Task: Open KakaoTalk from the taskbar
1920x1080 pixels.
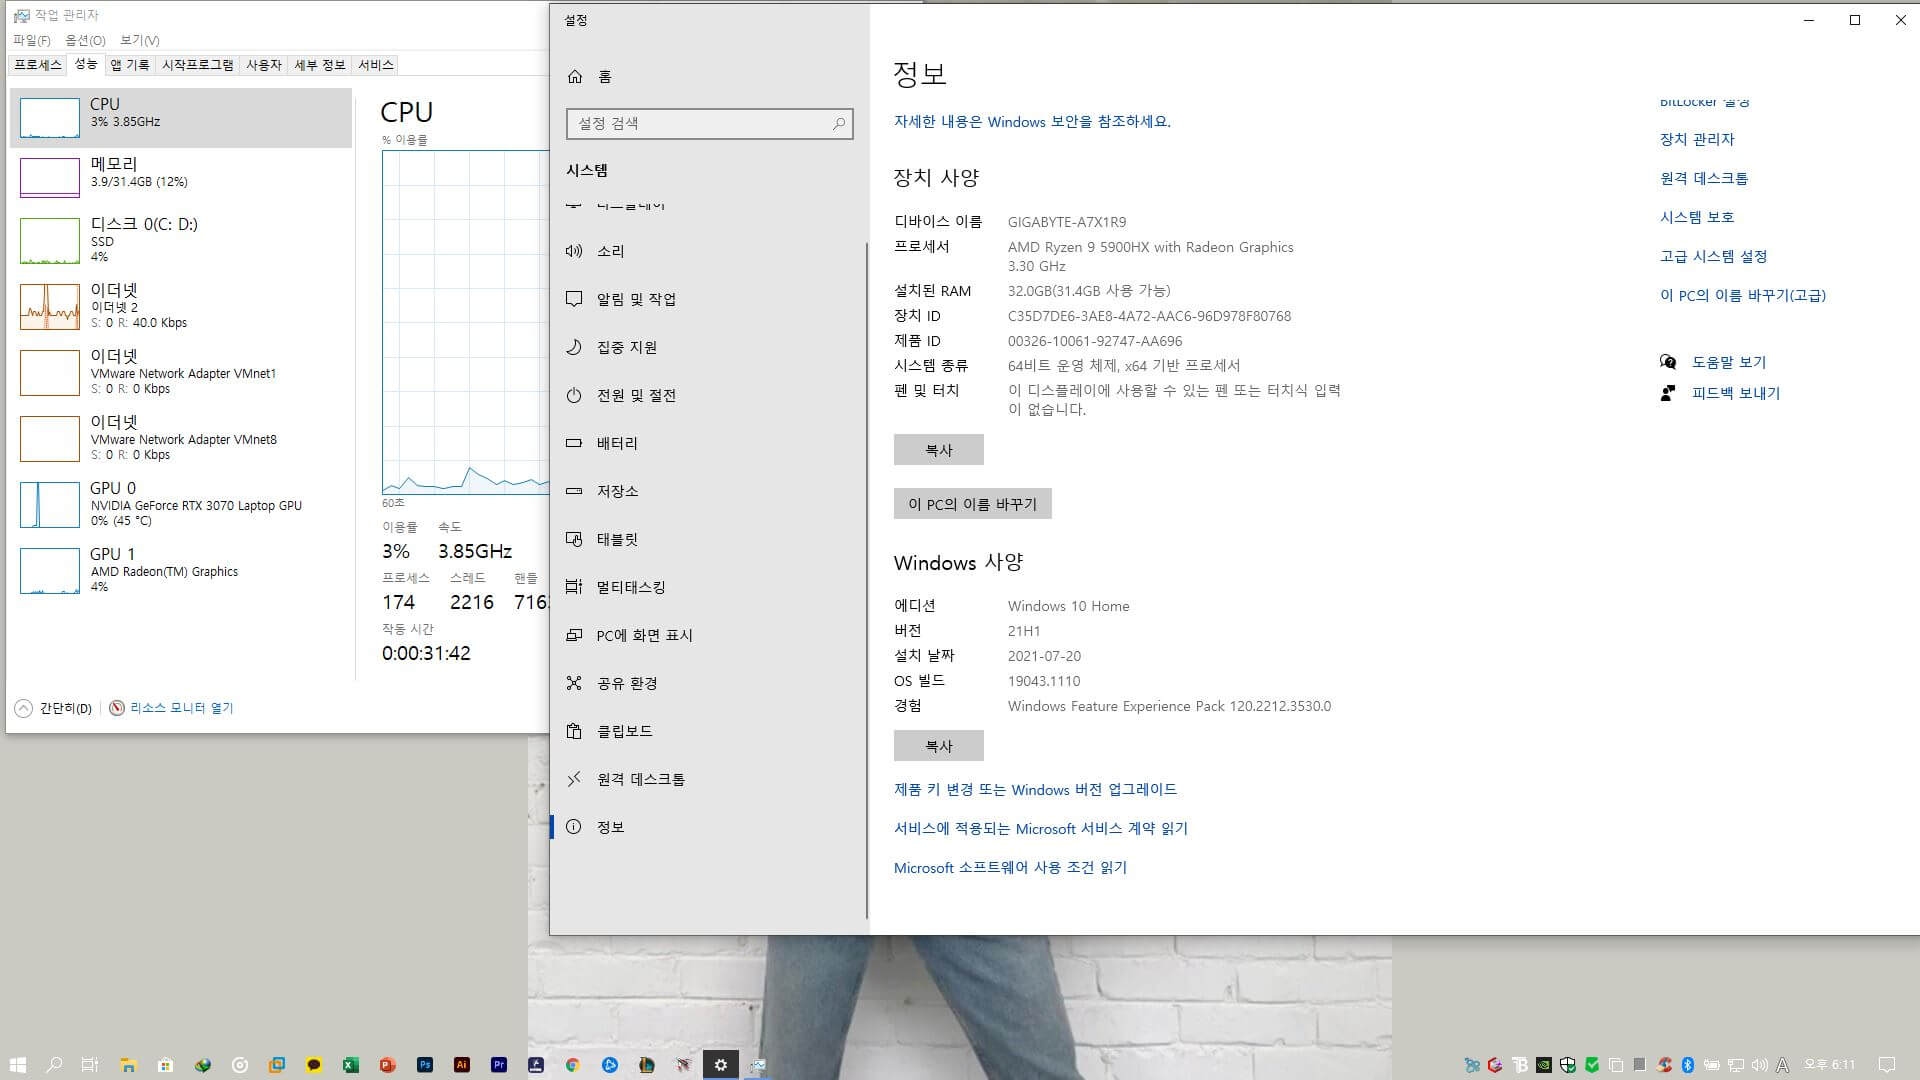Action: pos(314,1065)
